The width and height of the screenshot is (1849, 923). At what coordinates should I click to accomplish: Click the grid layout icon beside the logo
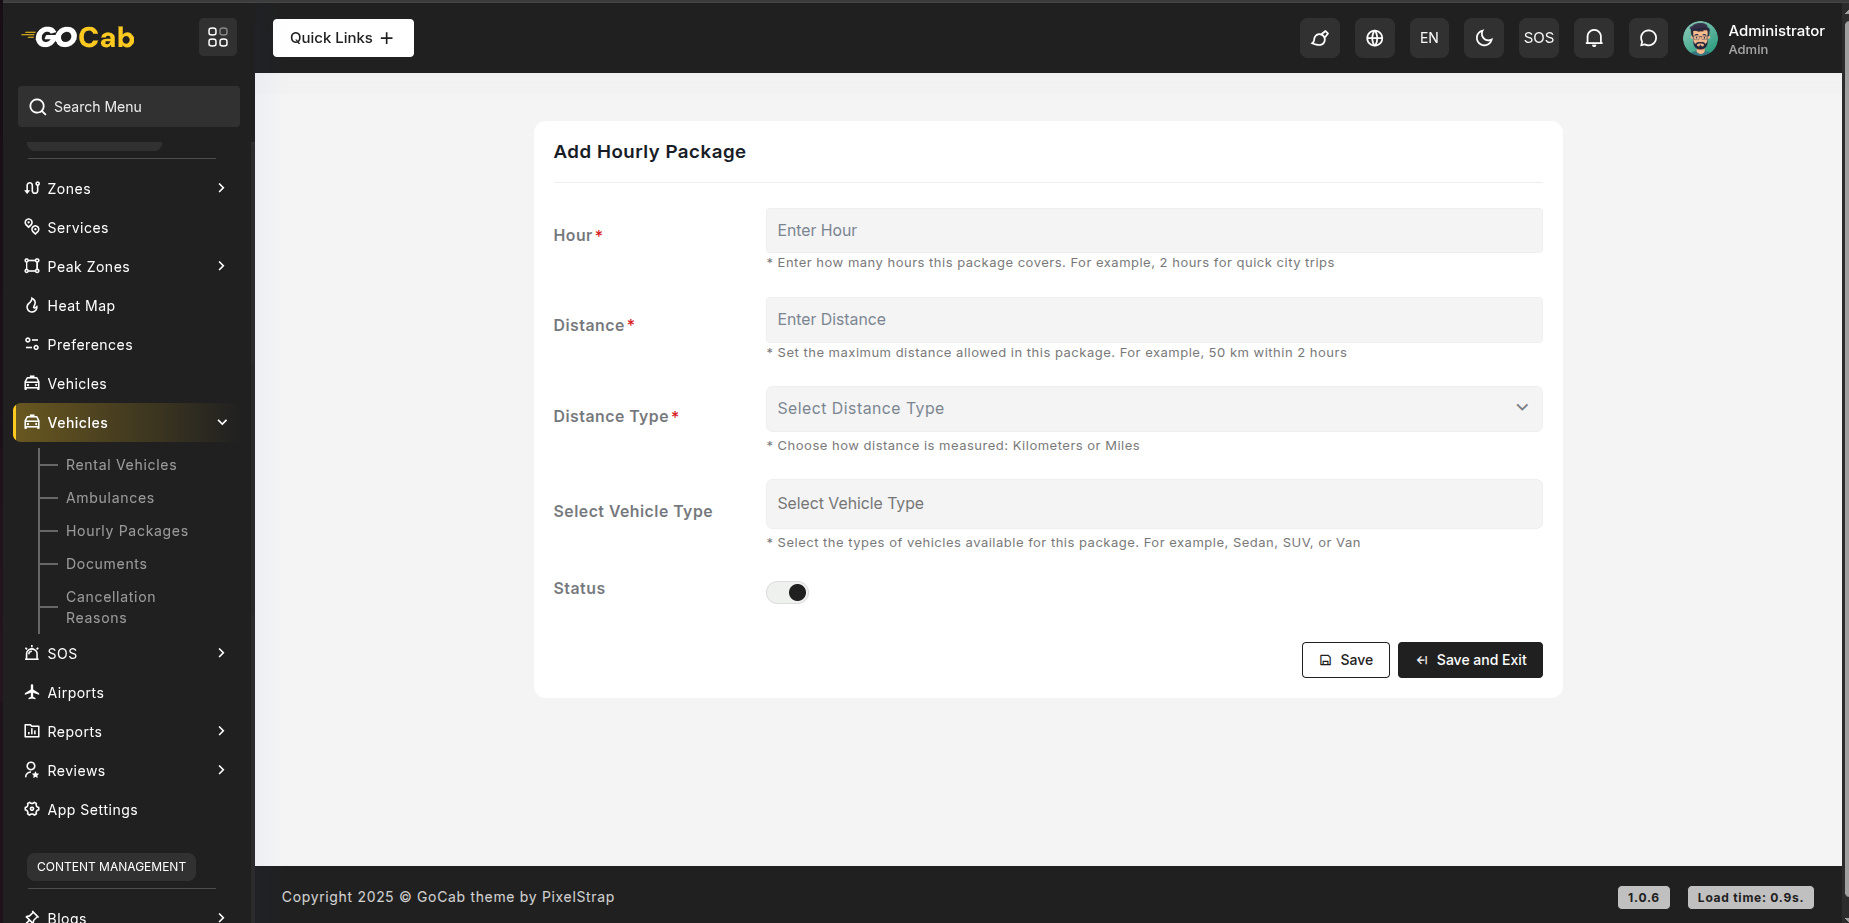(217, 38)
